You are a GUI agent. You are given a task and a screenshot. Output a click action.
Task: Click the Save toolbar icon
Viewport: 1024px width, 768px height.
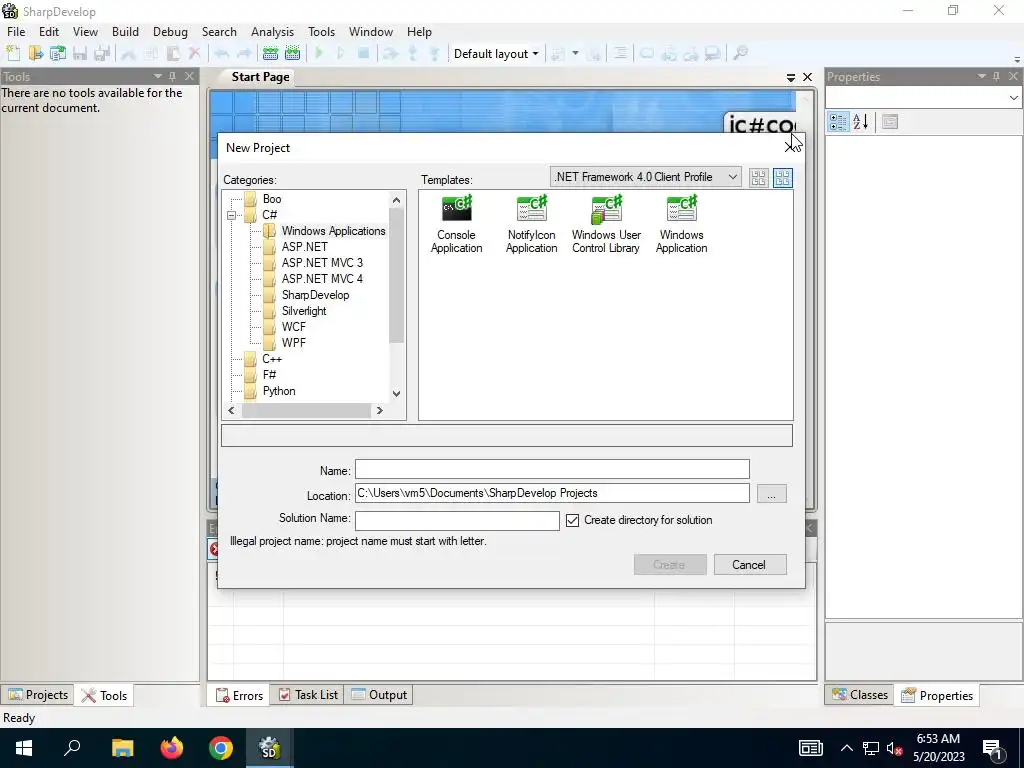80,54
